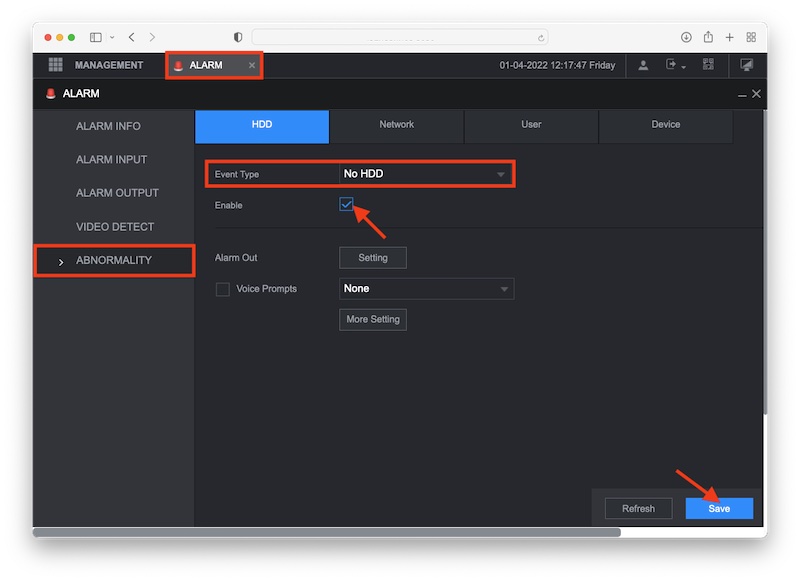
Task: Open the Management grid icon
Action: tap(56, 65)
